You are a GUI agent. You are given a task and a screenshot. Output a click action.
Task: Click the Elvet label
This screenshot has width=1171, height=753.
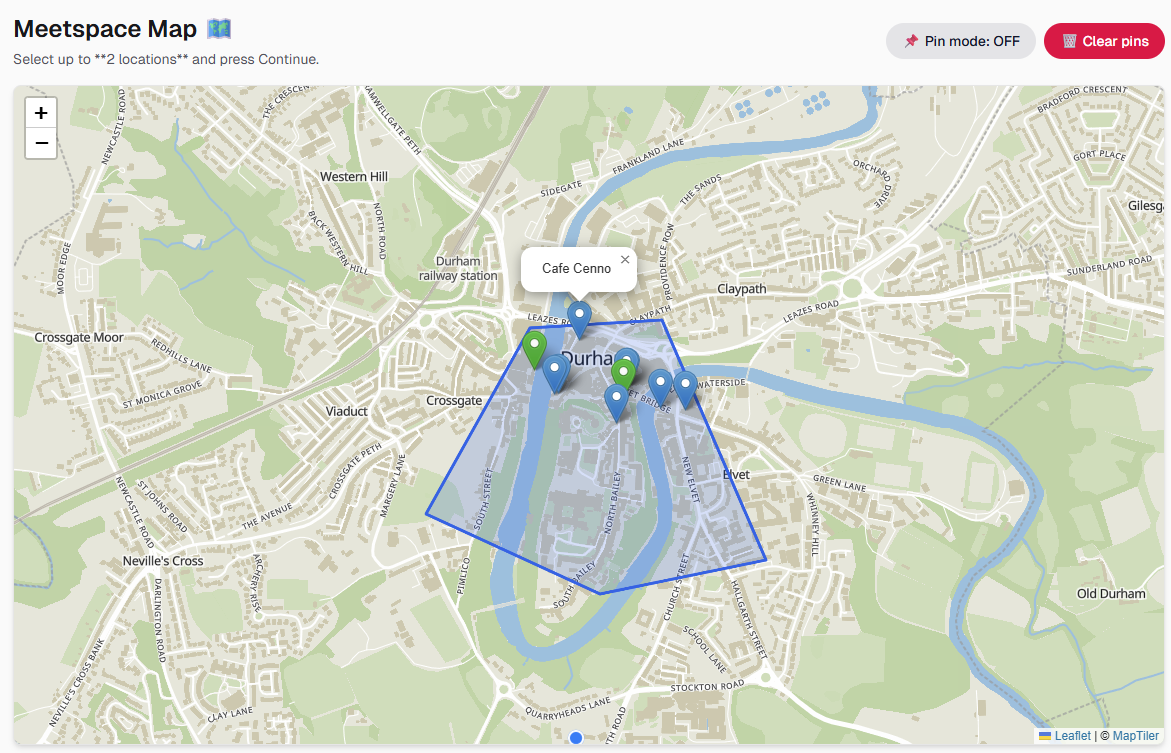[736, 474]
